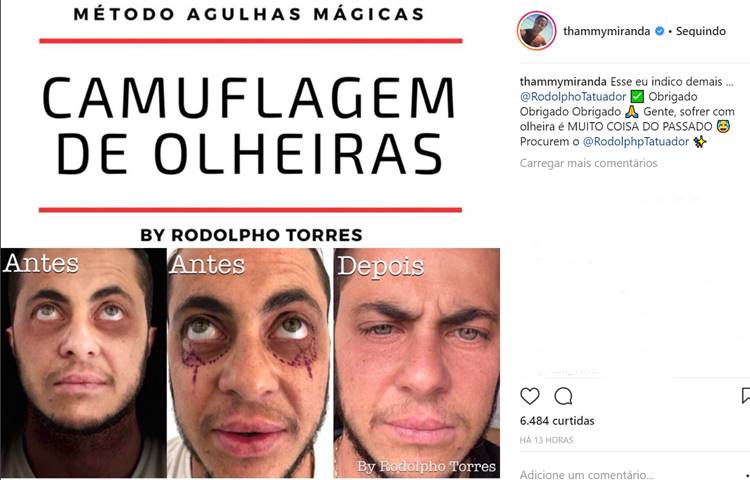Click the heart like icon

(529, 396)
